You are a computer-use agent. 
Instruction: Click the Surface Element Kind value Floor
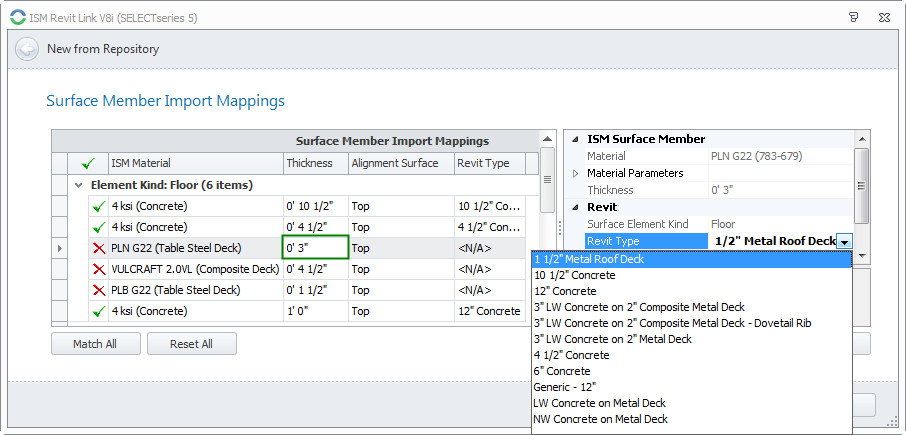[723, 224]
